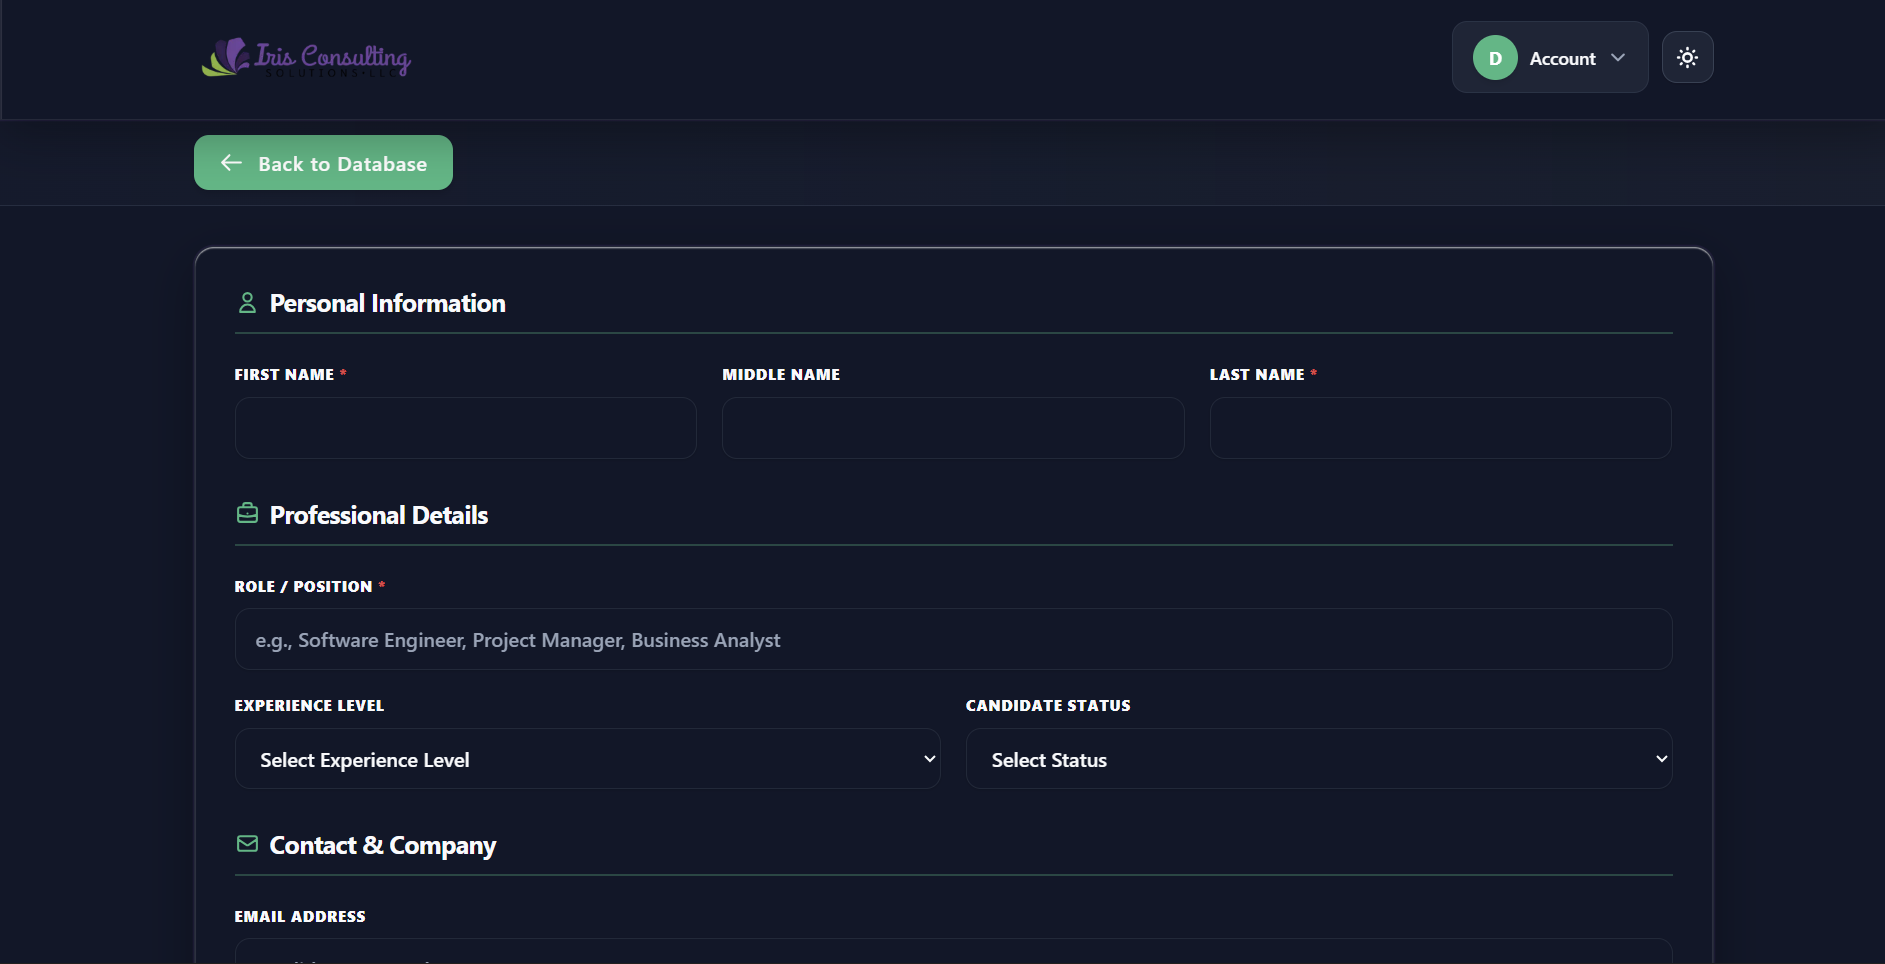
Task: Click the envelope icon beside Contact & Company
Action: click(247, 844)
